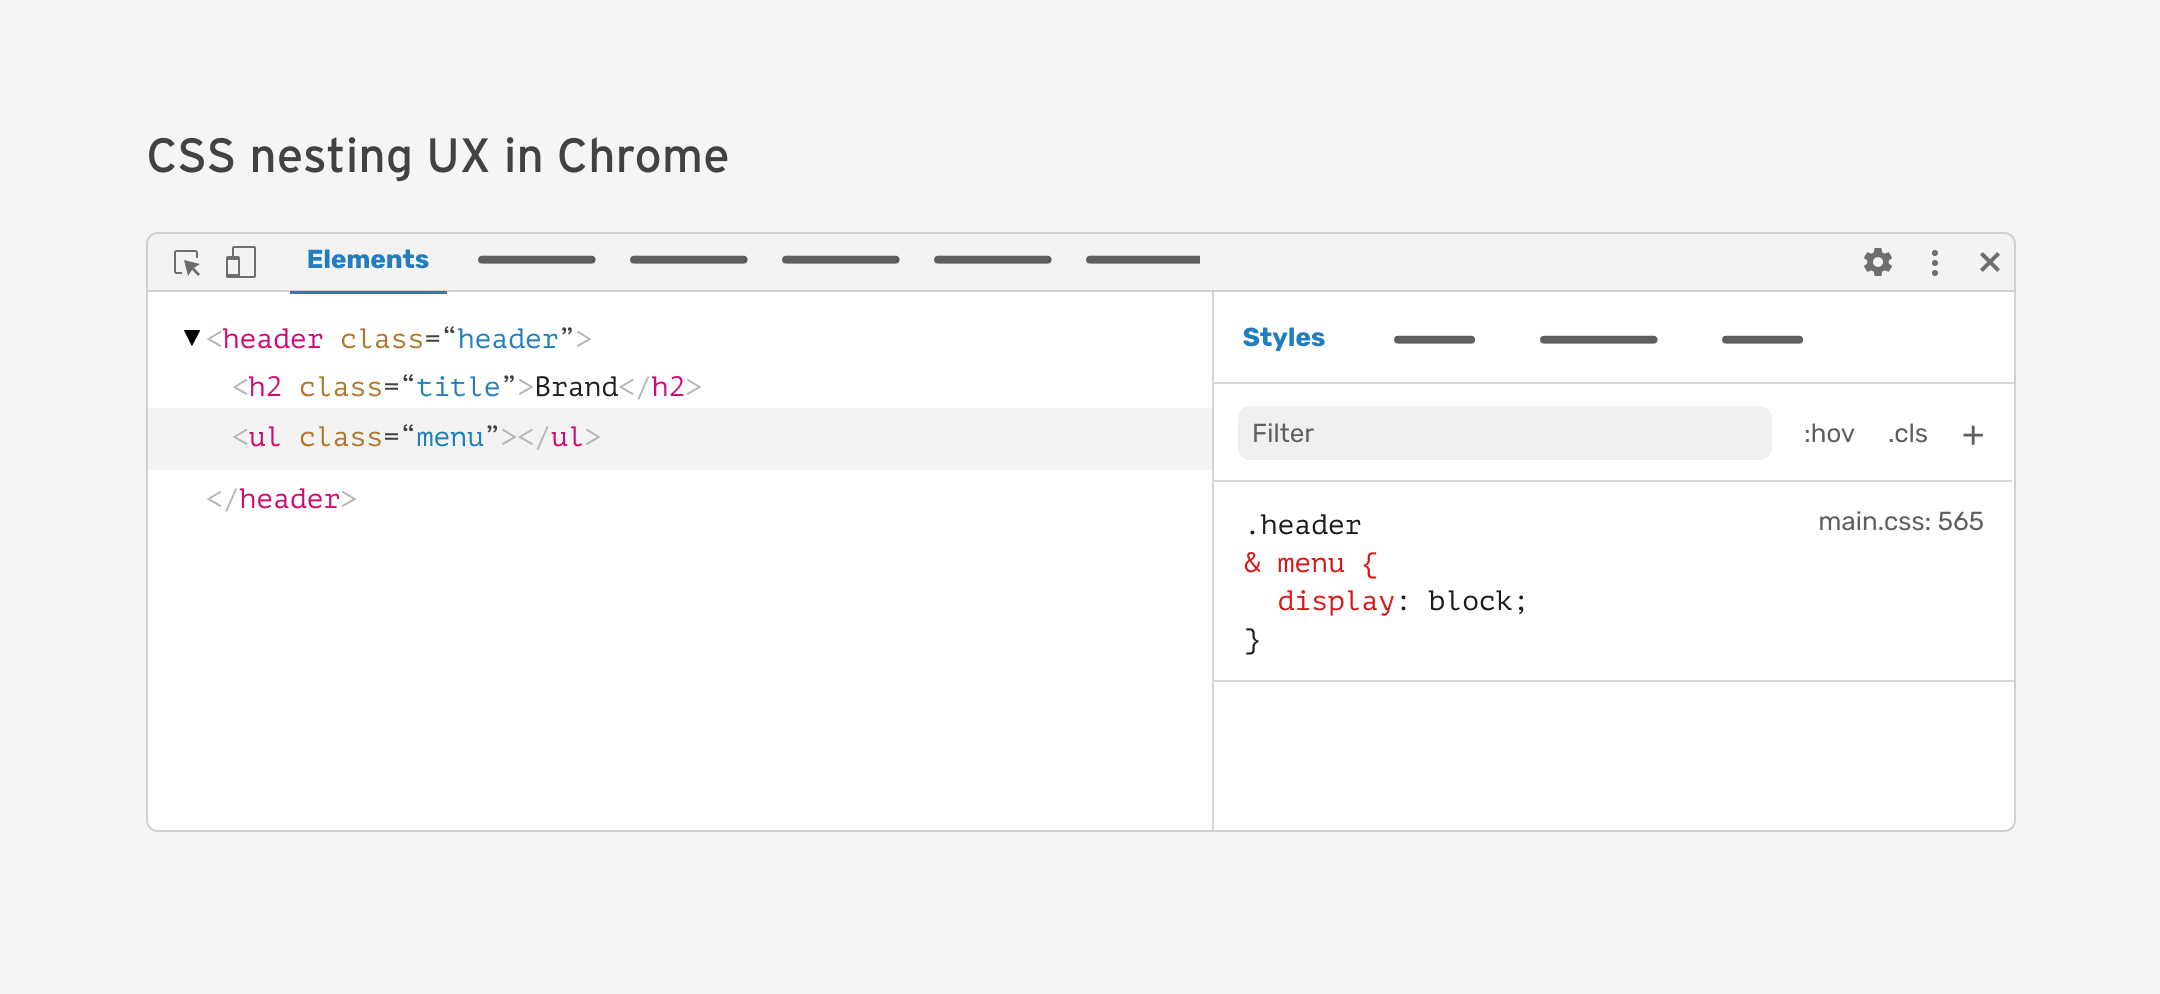The image size is (2160, 994).
Task: Click the .header parent selector
Action: [x=1303, y=525]
